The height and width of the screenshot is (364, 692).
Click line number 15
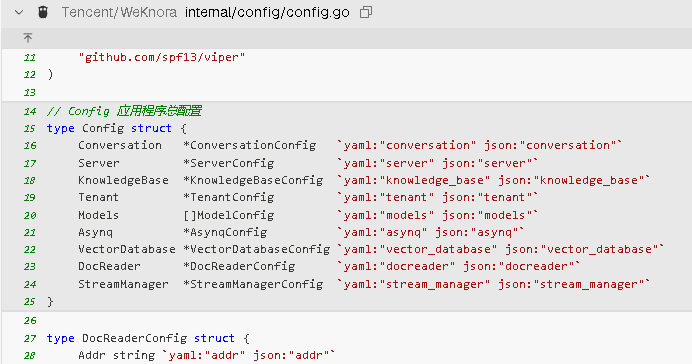point(30,128)
